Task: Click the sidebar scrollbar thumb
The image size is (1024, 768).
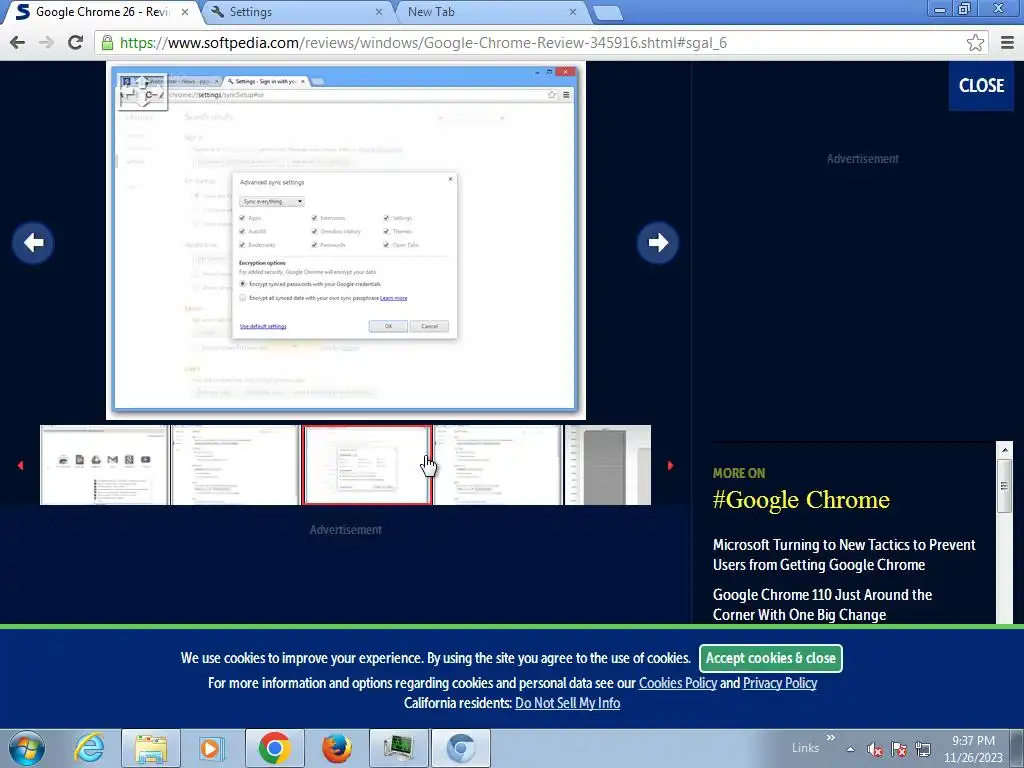Action: point(1004,485)
